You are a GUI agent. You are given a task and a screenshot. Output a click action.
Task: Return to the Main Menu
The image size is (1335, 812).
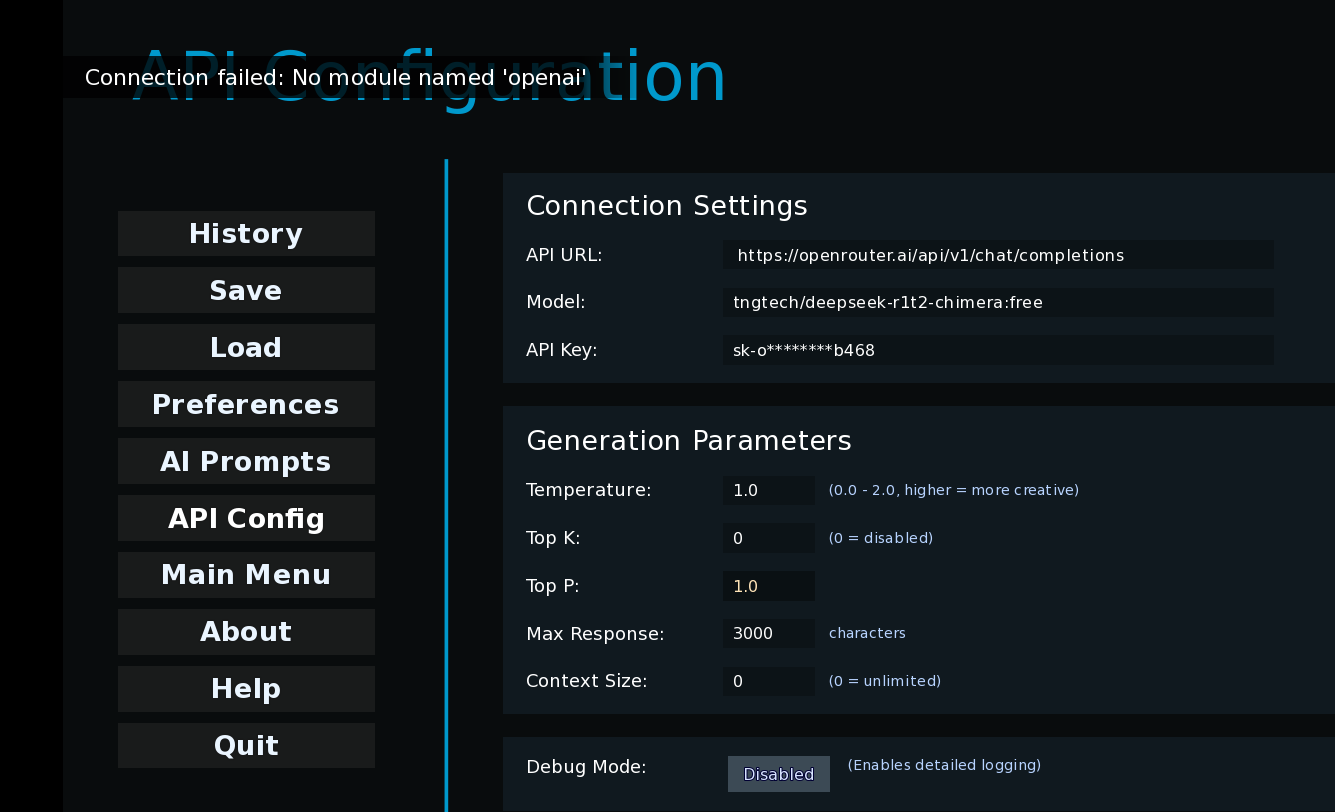point(246,575)
